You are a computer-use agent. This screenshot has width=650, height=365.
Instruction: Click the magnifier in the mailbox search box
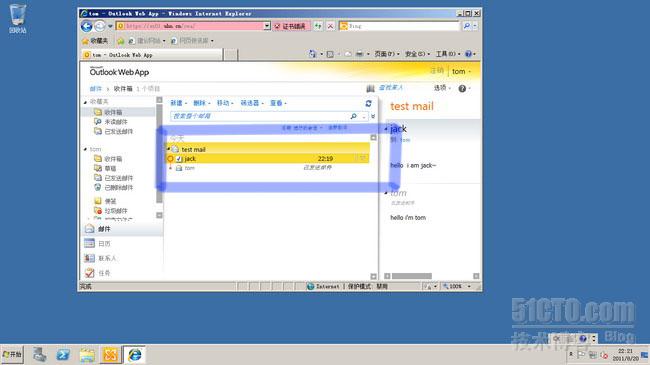pyautogui.click(x=354, y=116)
